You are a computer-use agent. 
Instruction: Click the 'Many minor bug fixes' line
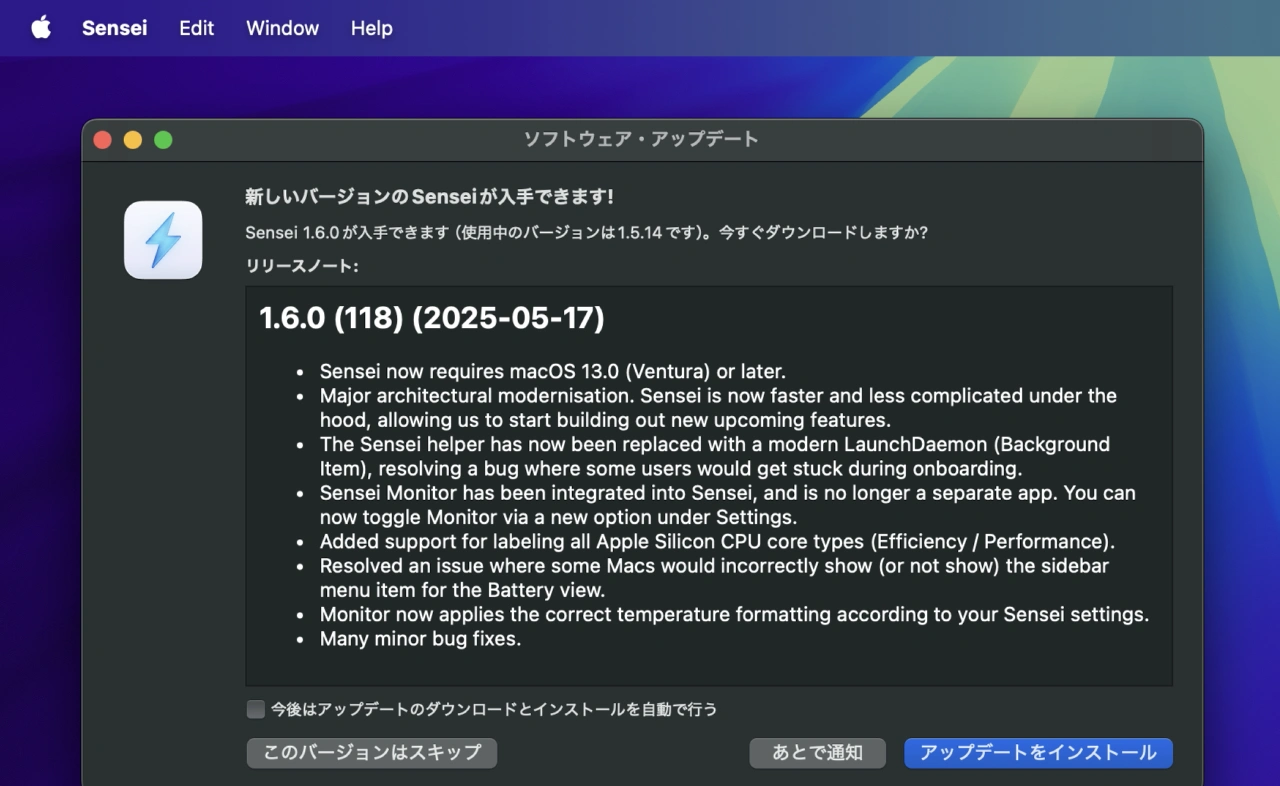click(420, 638)
